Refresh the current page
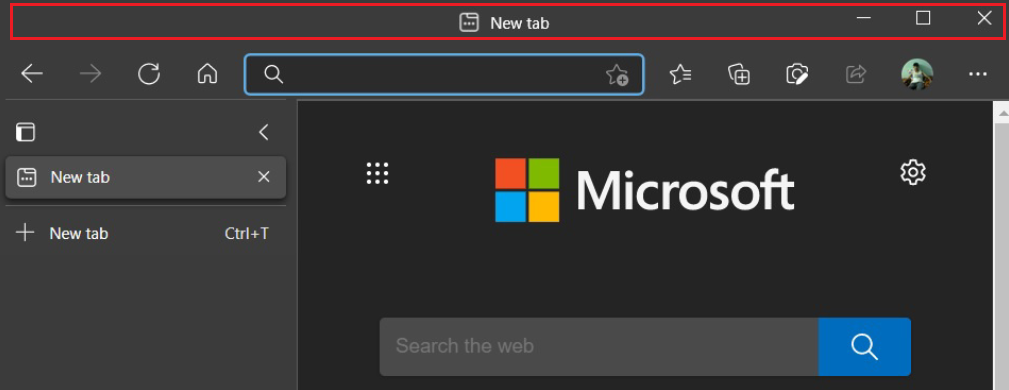 point(149,75)
